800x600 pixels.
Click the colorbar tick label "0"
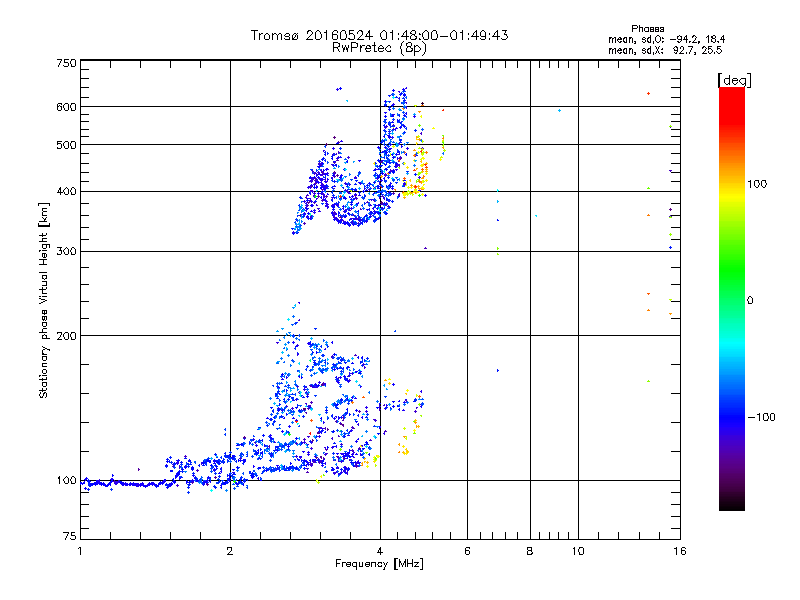tap(749, 300)
